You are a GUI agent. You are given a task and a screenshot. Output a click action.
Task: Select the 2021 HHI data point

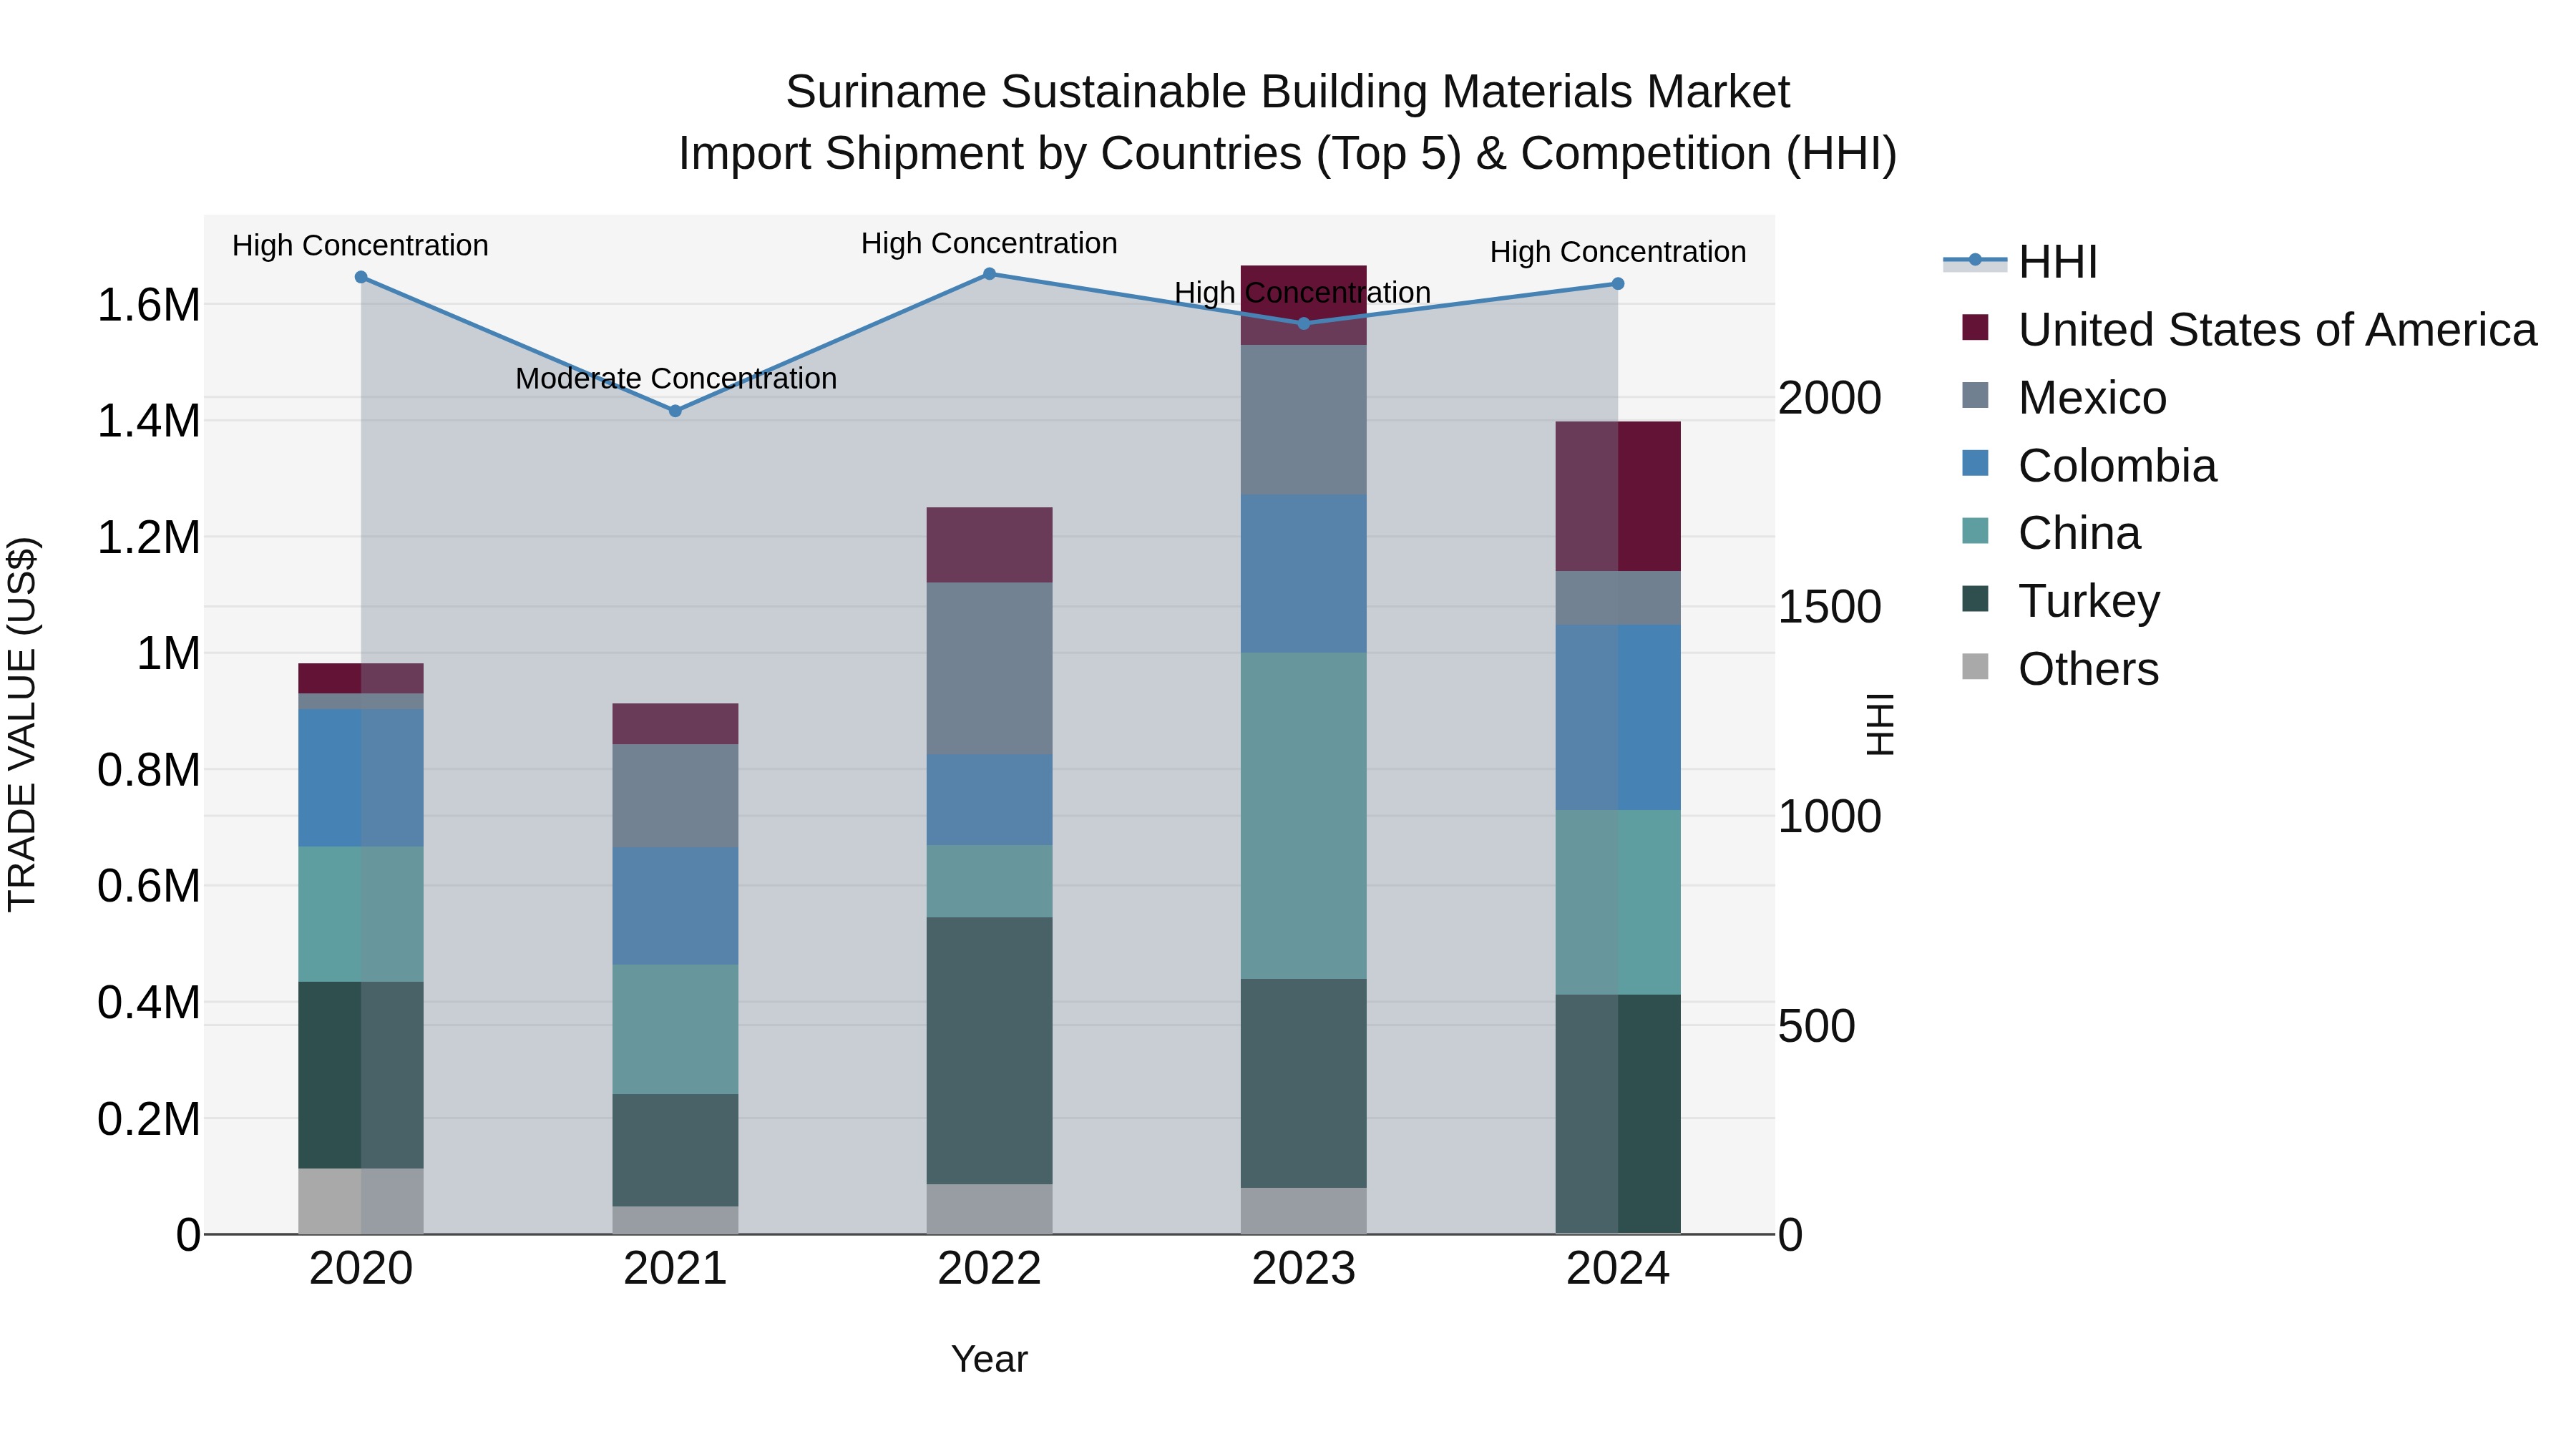tap(675, 411)
